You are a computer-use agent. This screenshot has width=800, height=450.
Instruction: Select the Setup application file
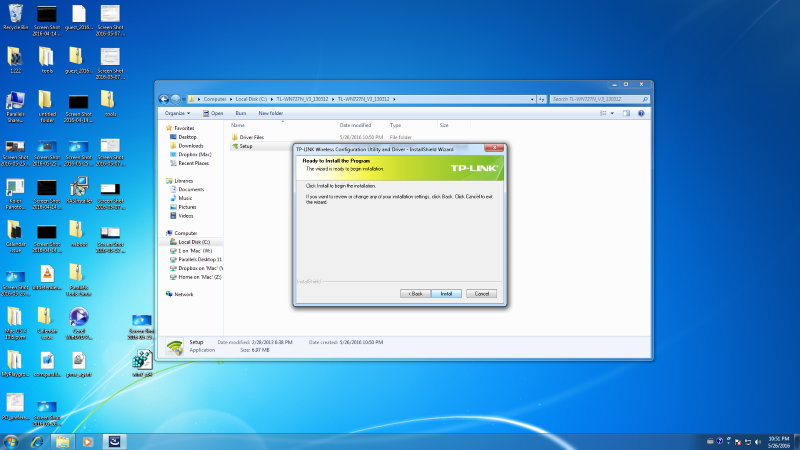click(x=246, y=146)
